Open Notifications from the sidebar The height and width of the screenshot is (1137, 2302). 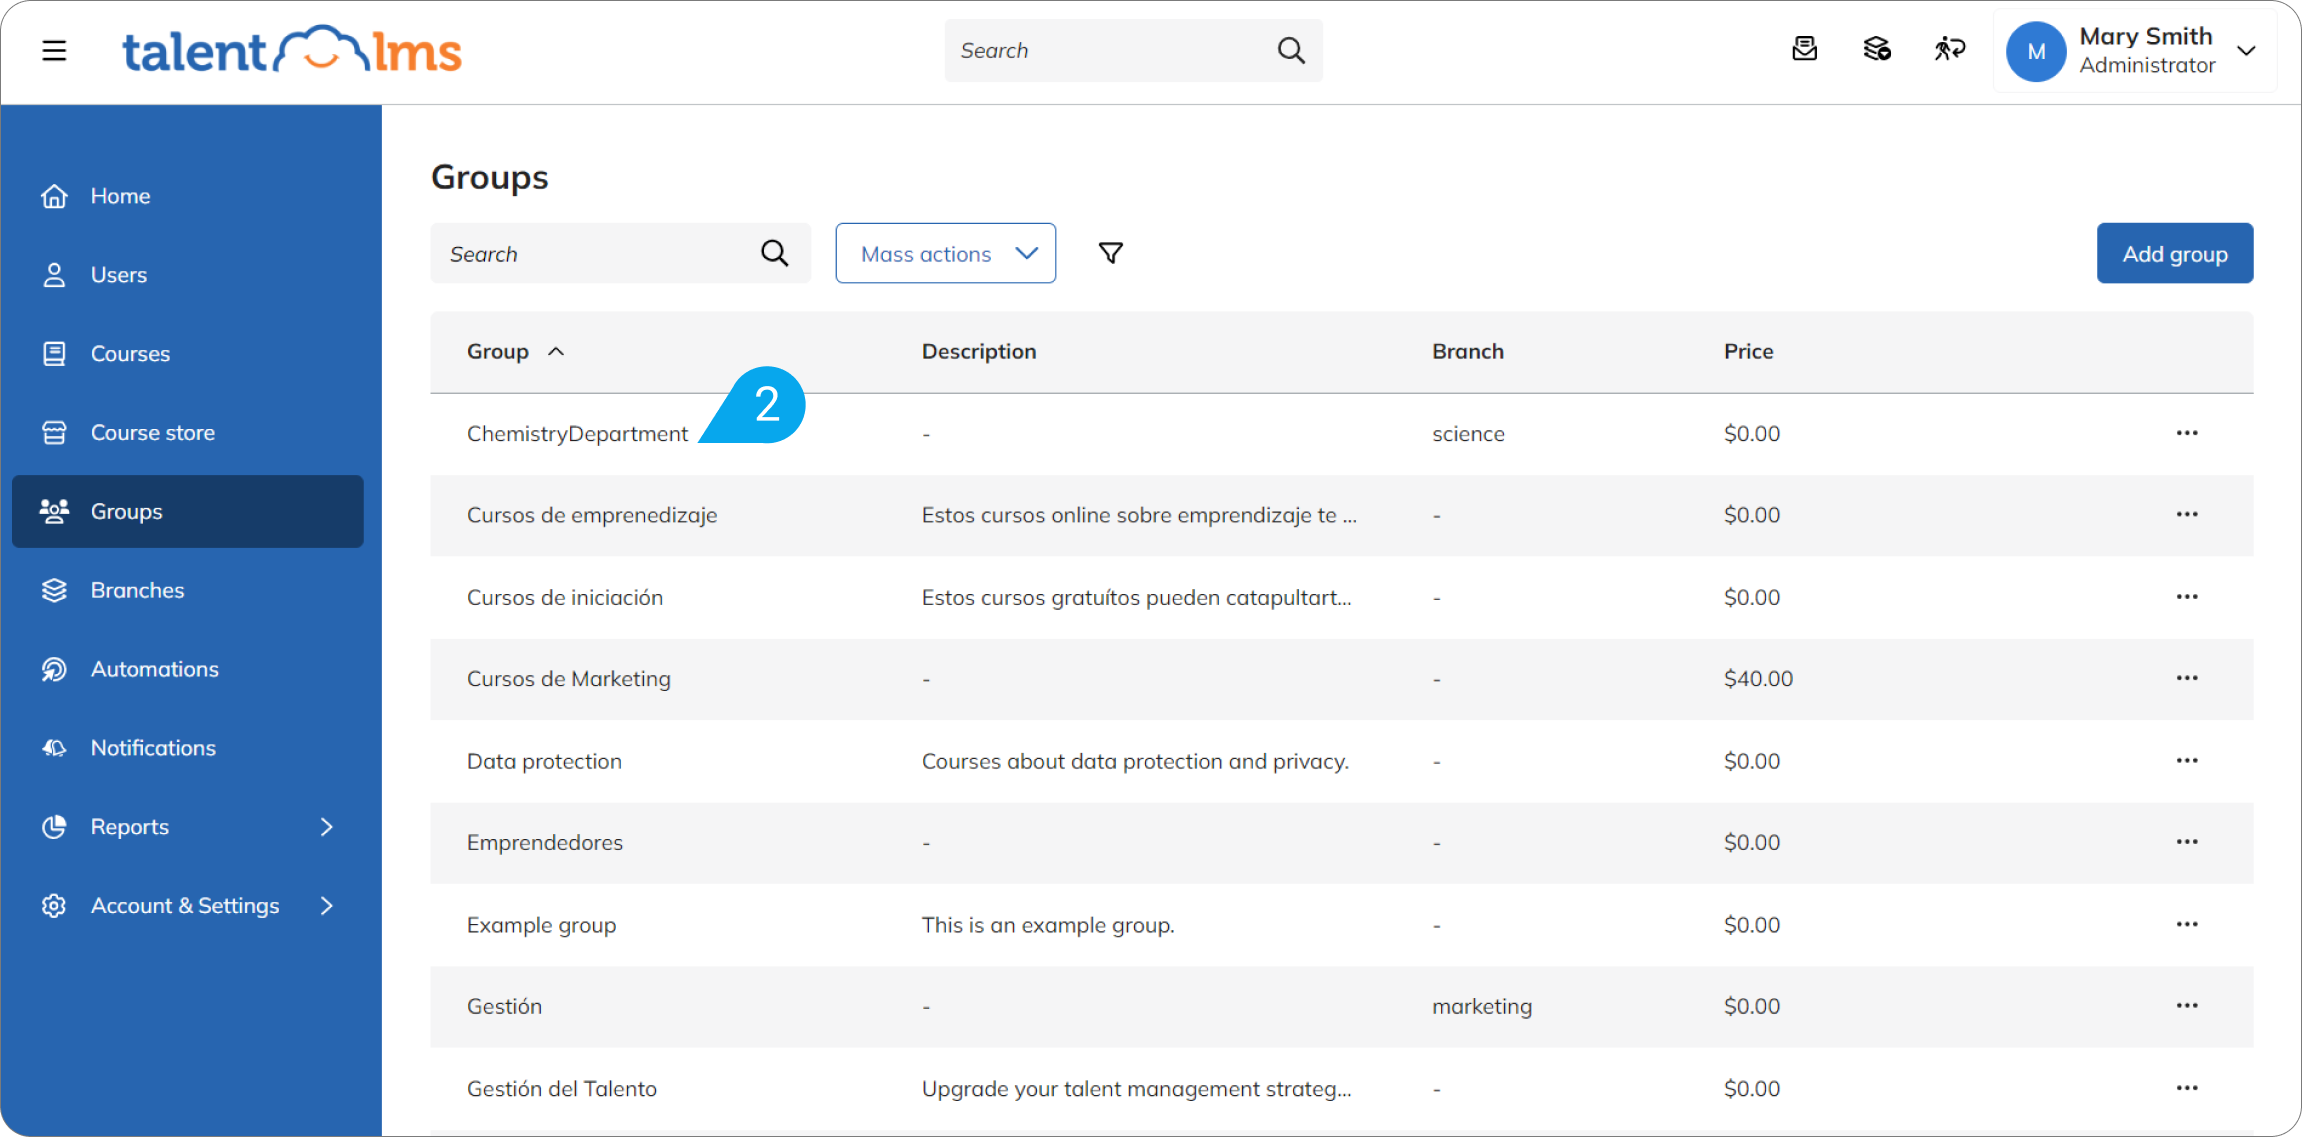click(152, 747)
